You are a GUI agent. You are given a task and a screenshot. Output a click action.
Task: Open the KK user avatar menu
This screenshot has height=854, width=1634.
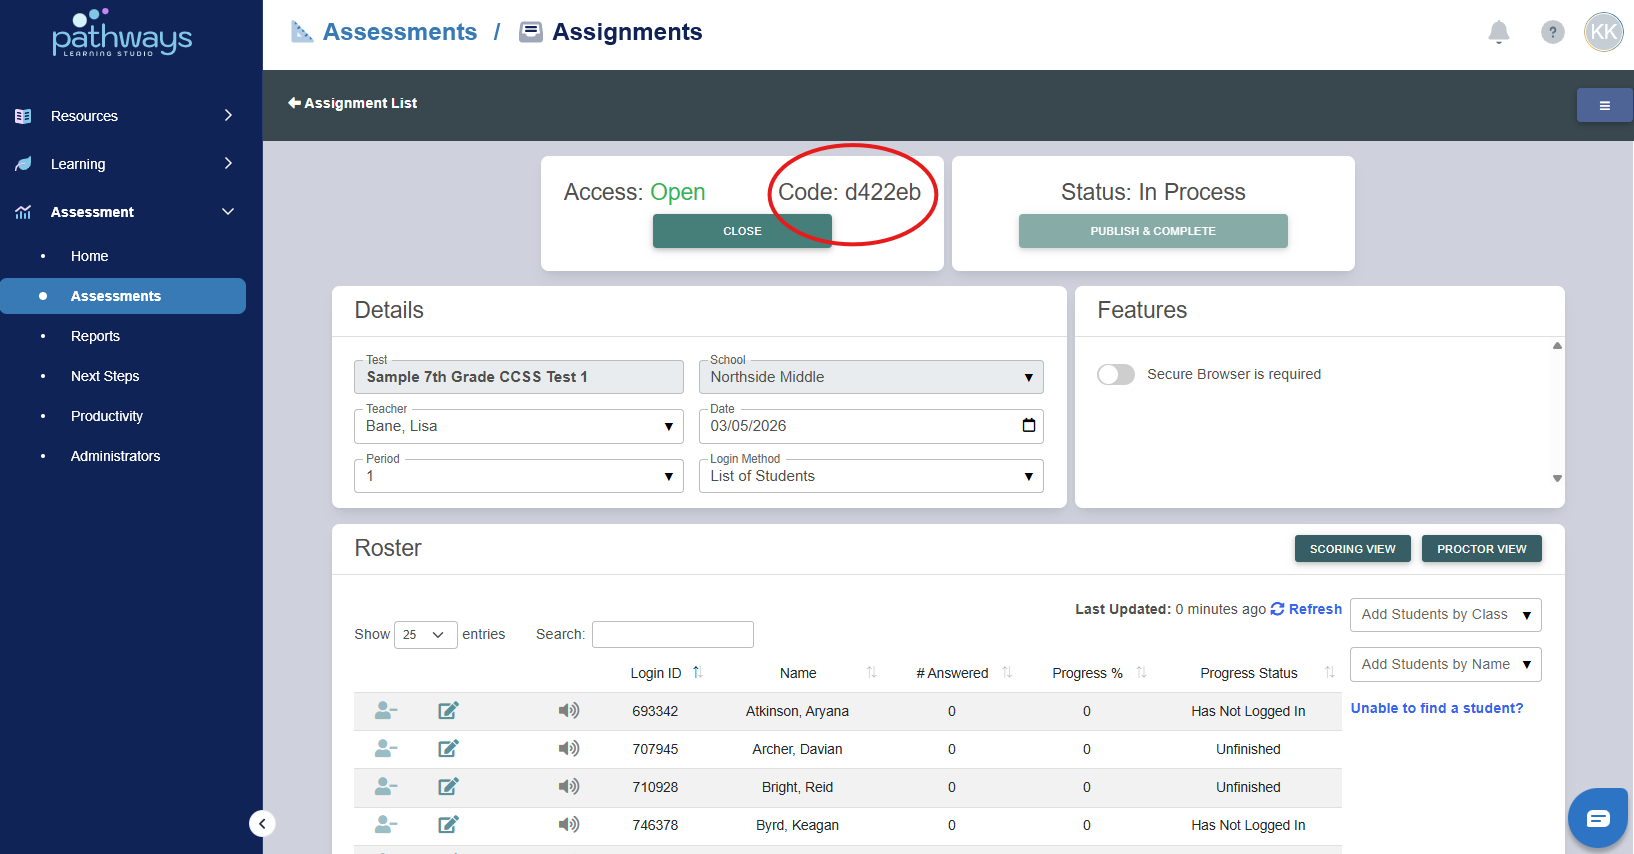tap(1604, 32)
